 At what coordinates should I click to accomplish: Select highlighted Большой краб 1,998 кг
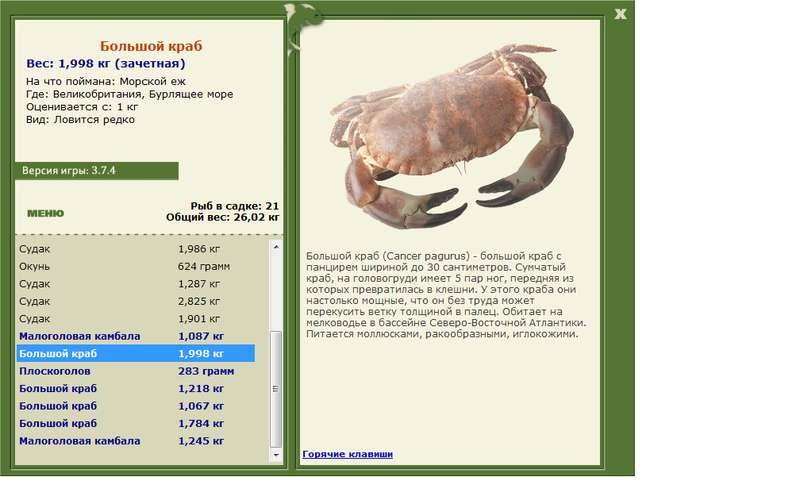click(x=136, y=354)
